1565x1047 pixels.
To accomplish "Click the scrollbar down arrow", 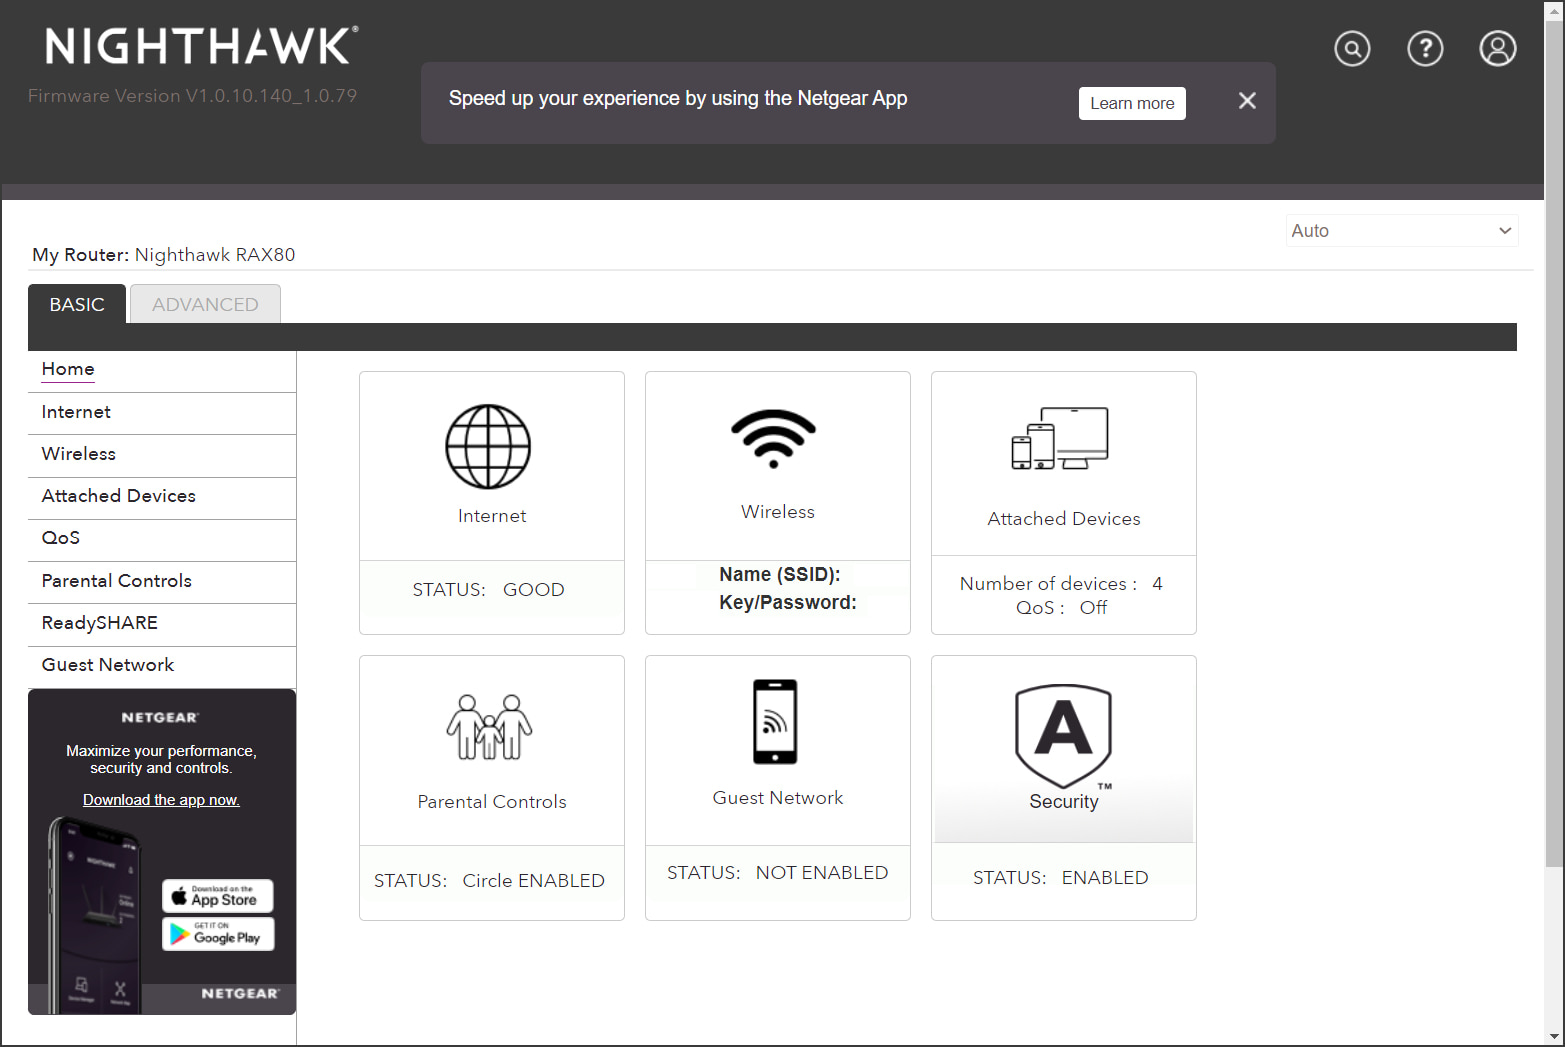I will click(1554, 1037).
